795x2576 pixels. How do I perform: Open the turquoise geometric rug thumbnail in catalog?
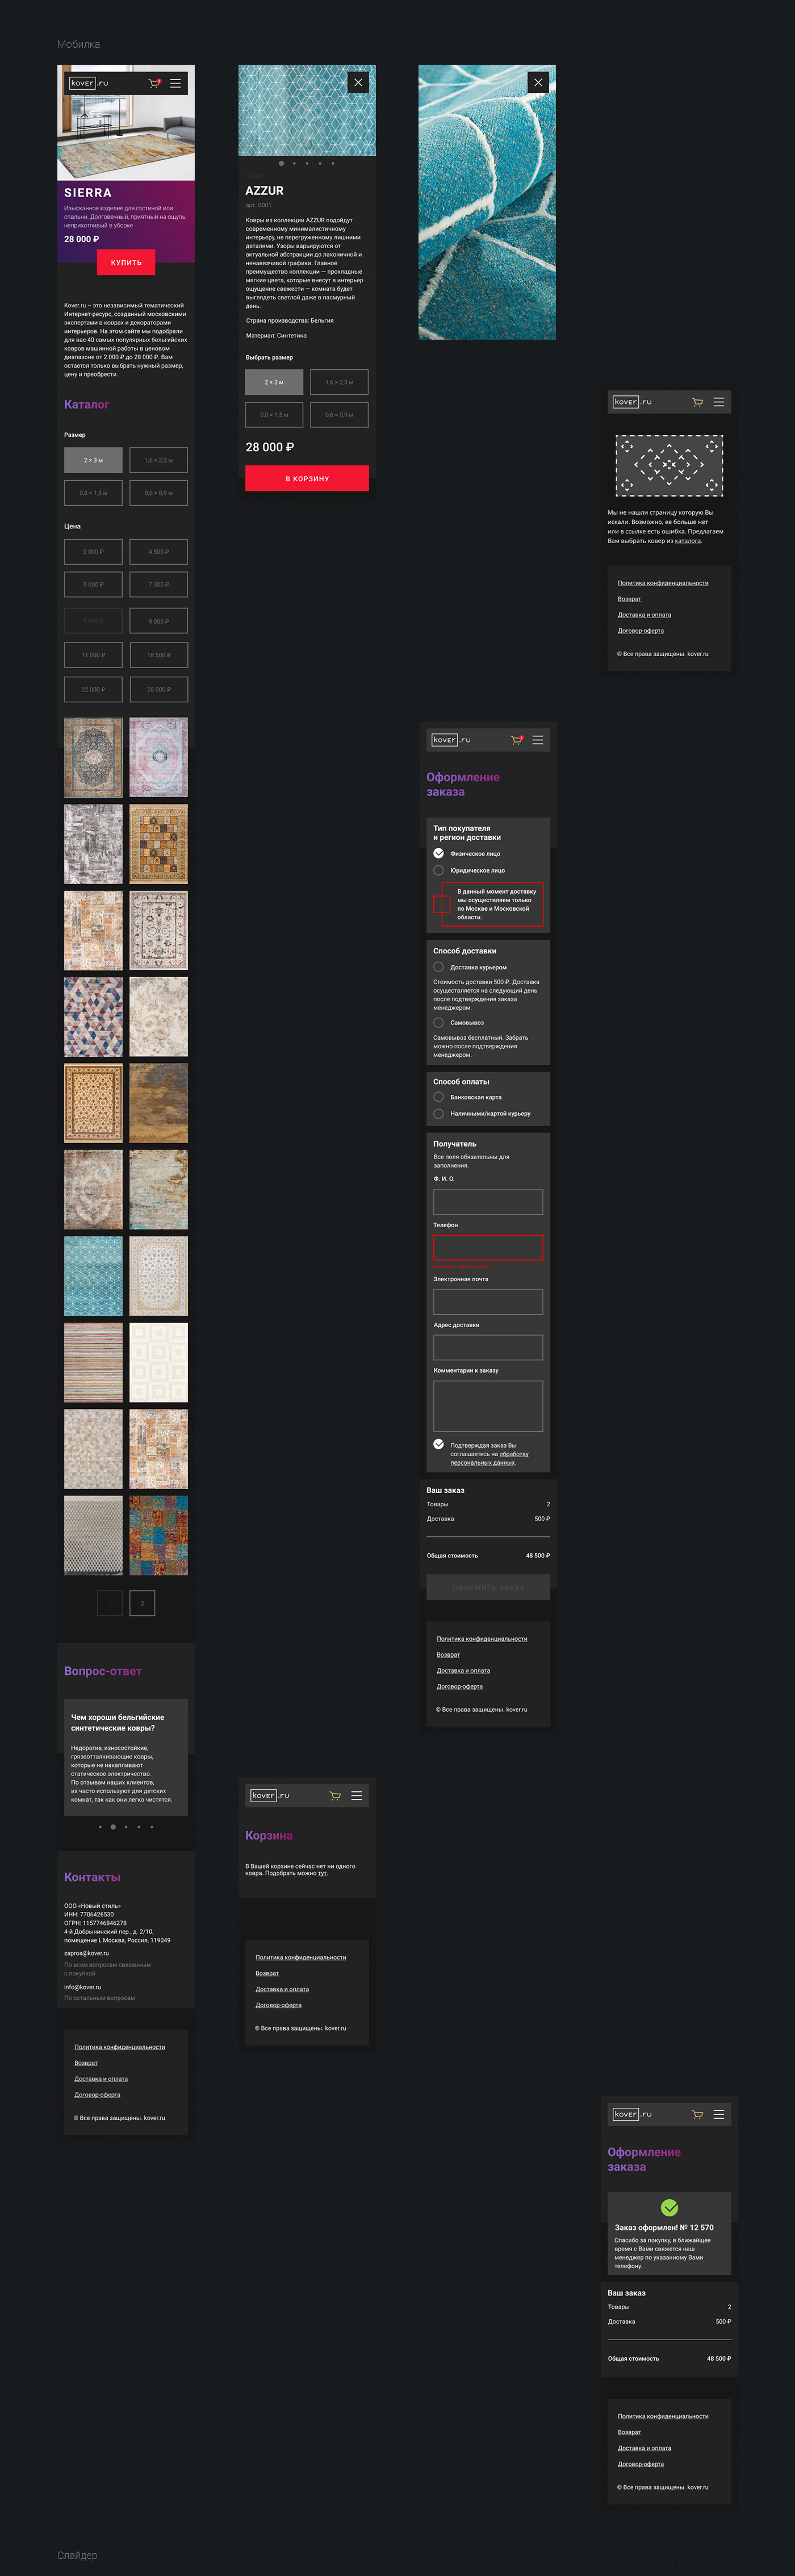(x=93, y=1276)
